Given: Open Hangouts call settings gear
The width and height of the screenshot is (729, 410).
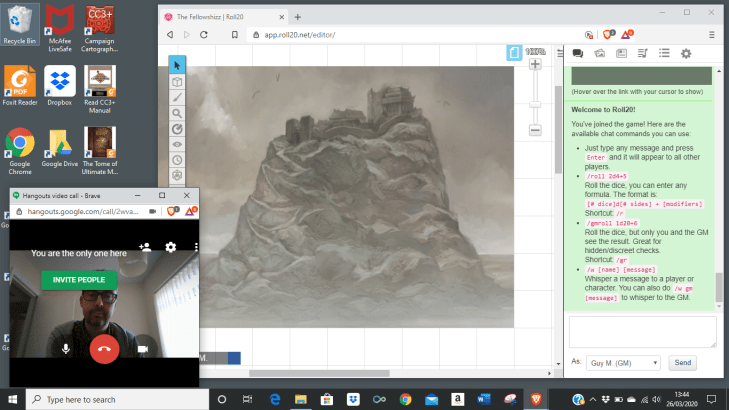Looking at the screenshot, I should coord(171,247).
